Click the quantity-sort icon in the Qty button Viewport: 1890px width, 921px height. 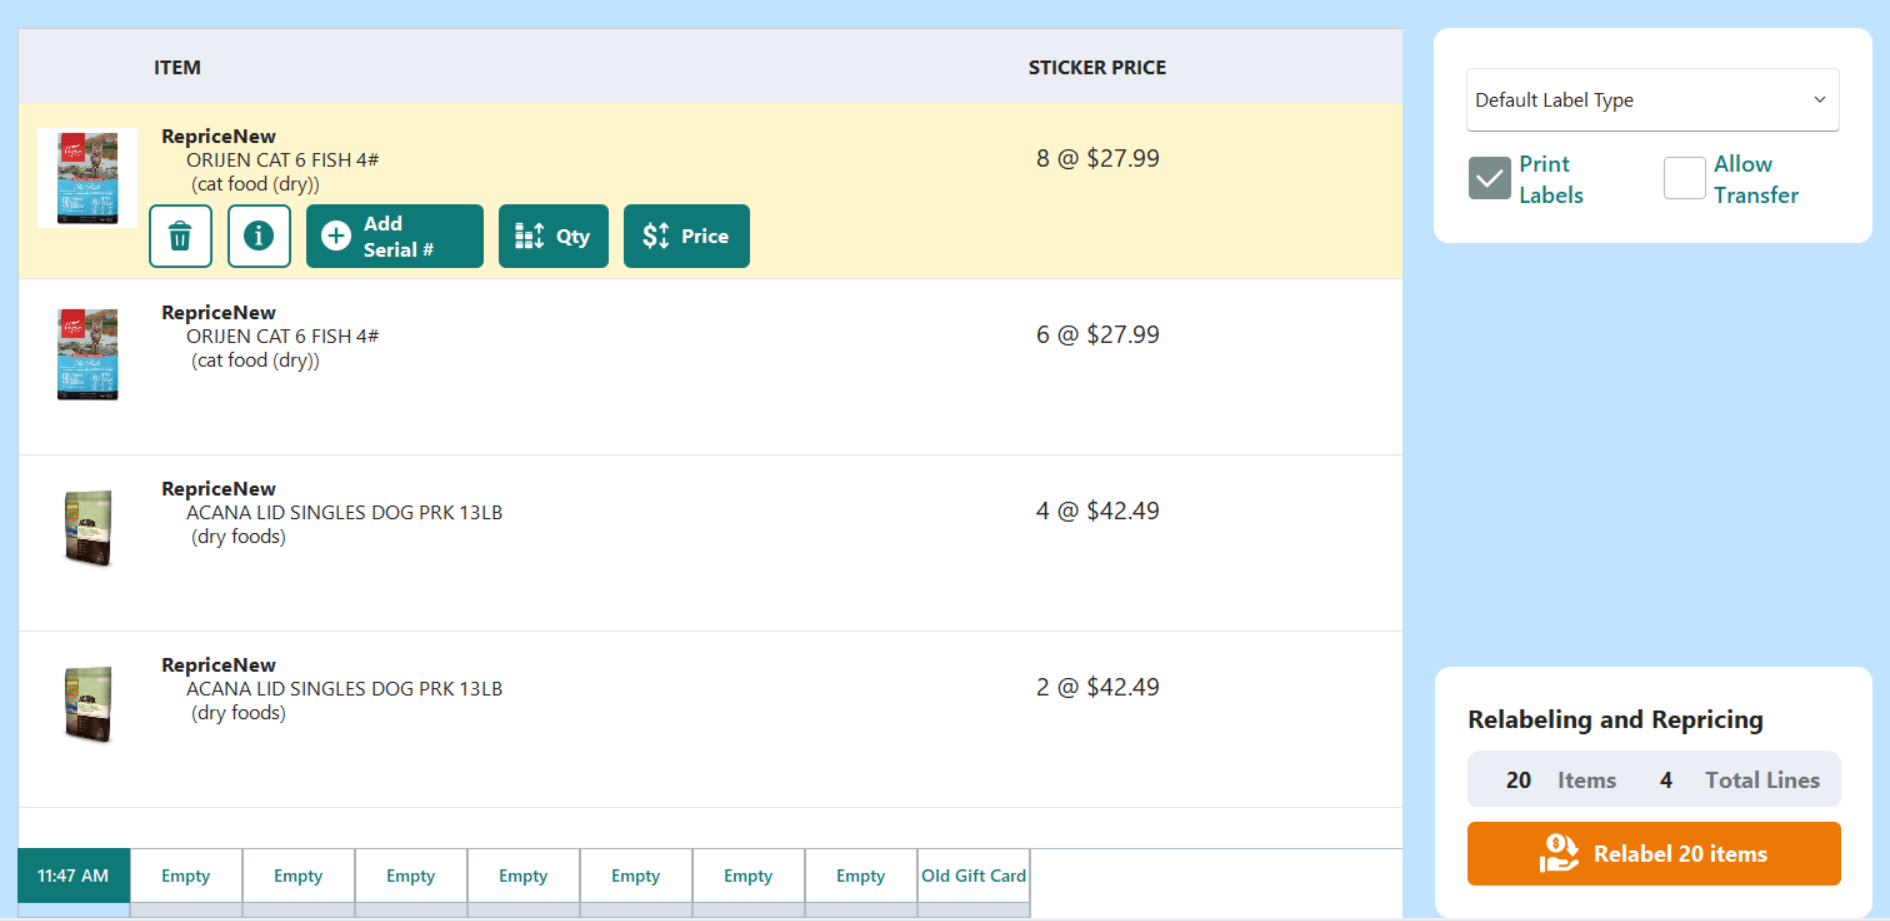529,236
